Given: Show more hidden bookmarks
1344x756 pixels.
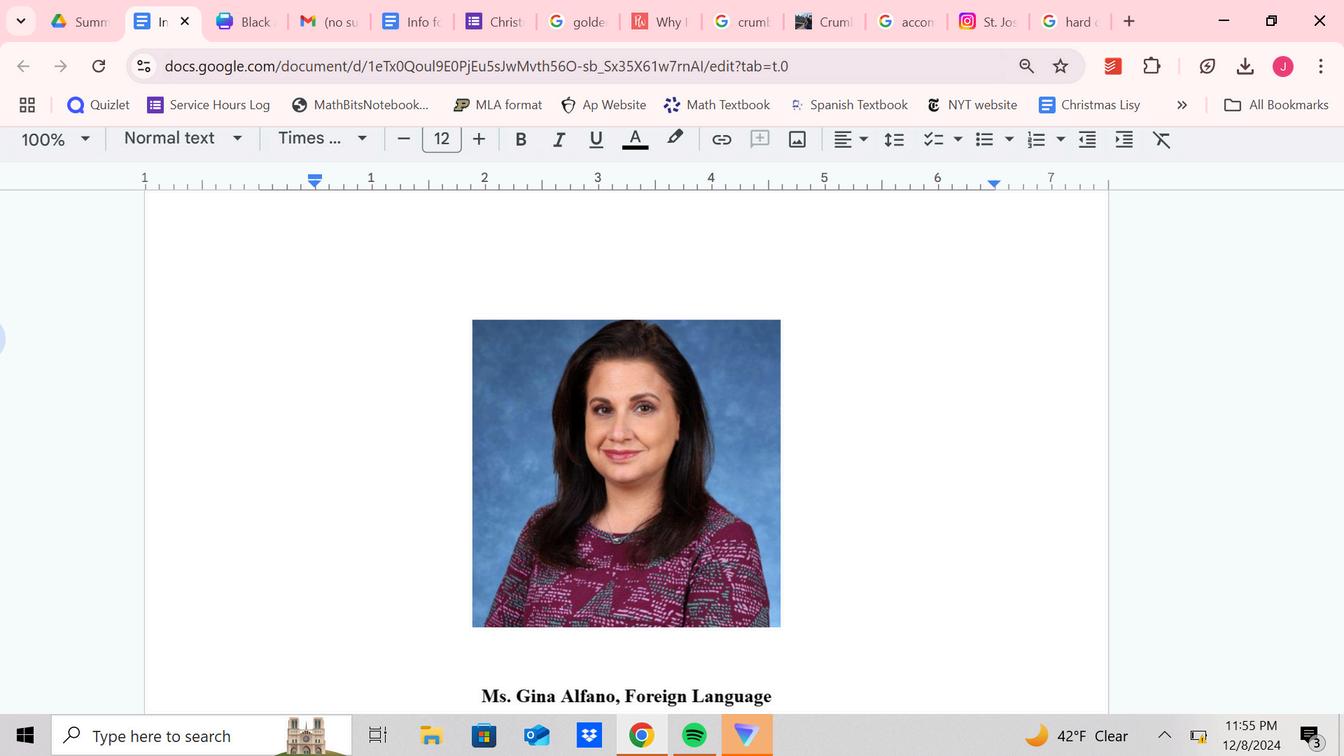Looking at the screenshot, I should point(1182,104).
